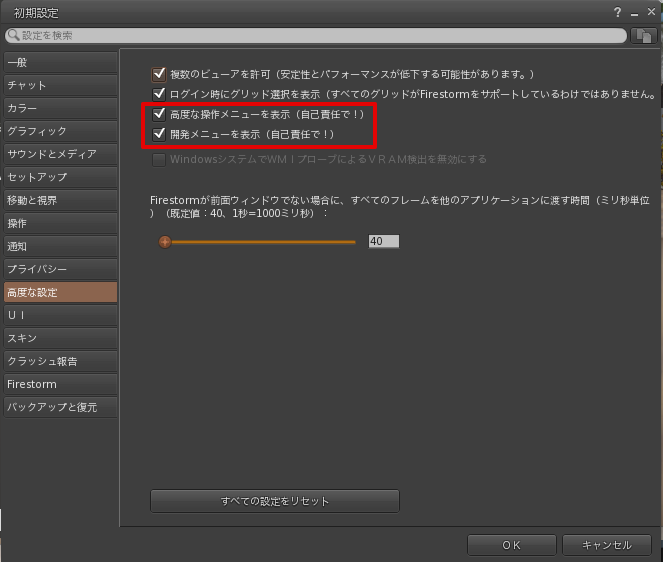The height and width of the screenshot is (562, 663).
Task: Close the 初期設定 window
Action: (x=651, y=12)
